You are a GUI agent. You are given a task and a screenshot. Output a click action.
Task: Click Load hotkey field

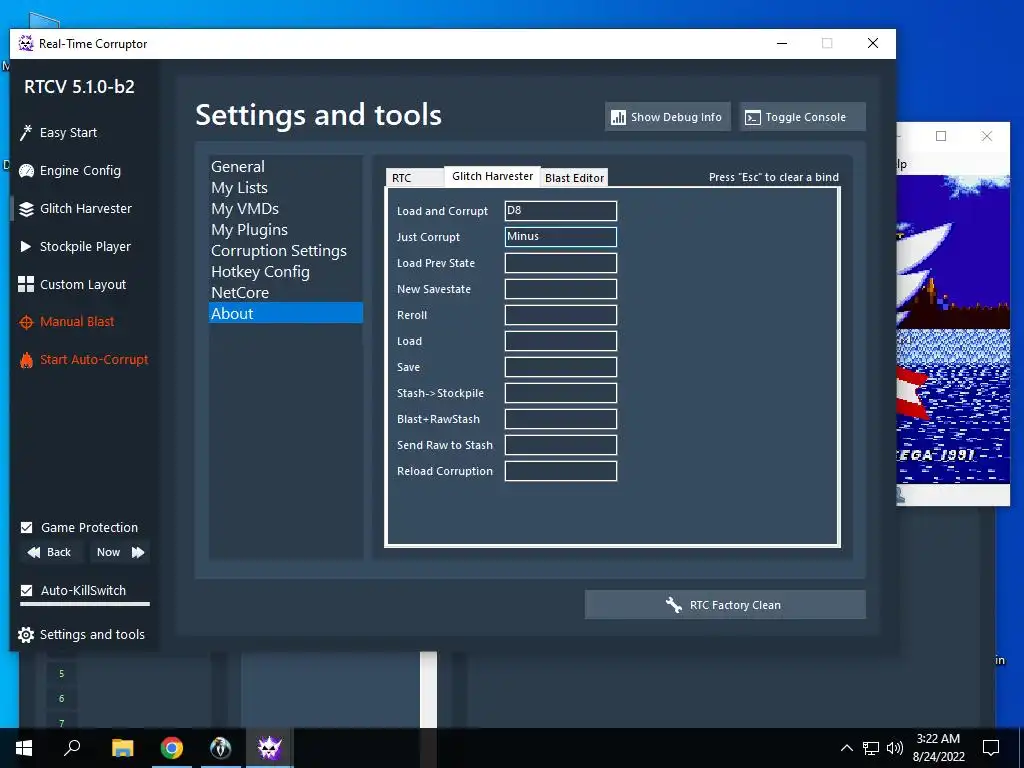point(560,341)
